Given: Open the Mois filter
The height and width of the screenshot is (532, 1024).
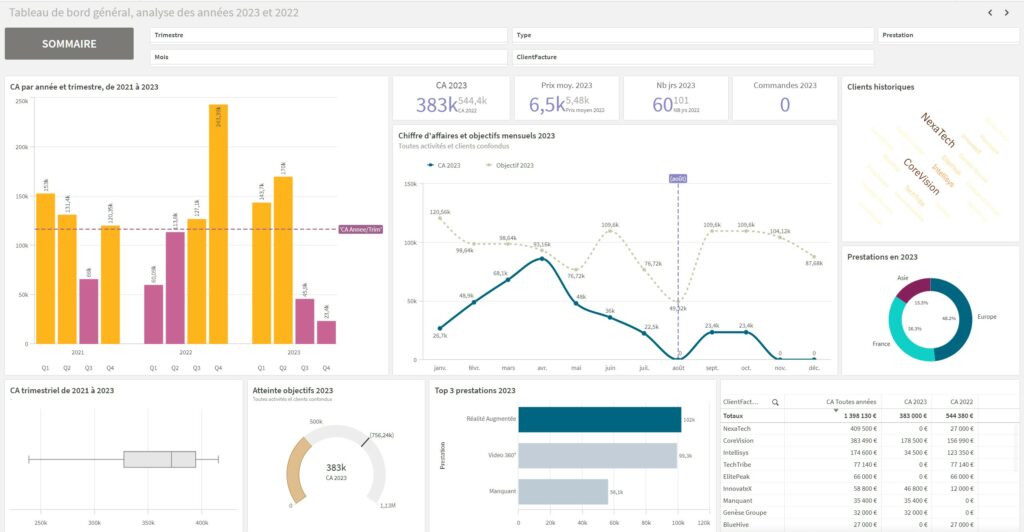Looking at the screenshot, I should (x=328, y=57).
